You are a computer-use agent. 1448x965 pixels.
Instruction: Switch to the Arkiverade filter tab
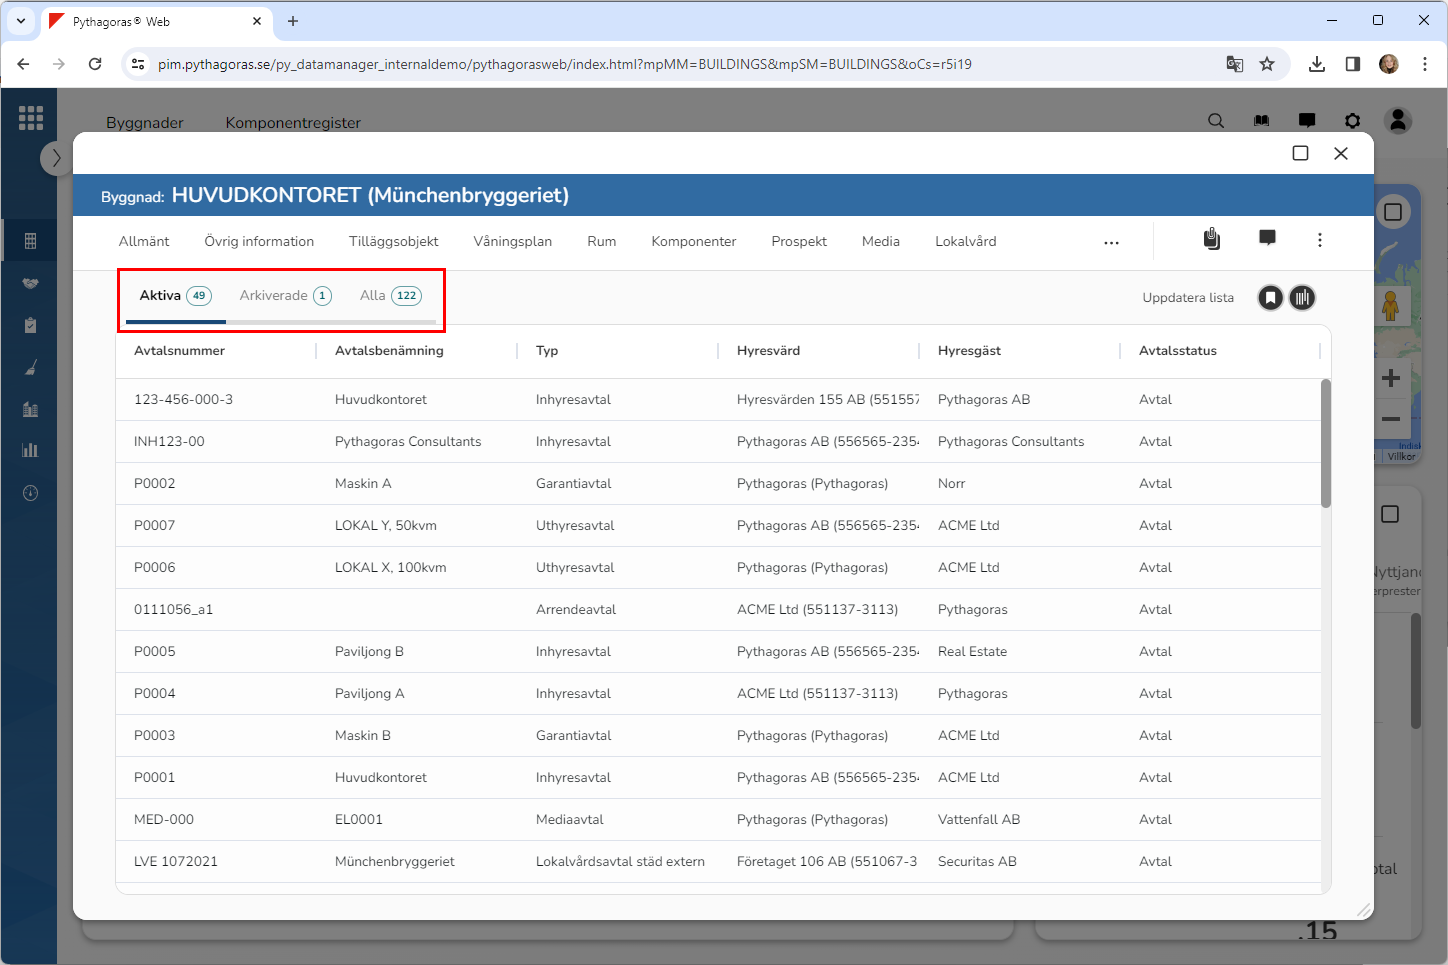click(285, 296)
